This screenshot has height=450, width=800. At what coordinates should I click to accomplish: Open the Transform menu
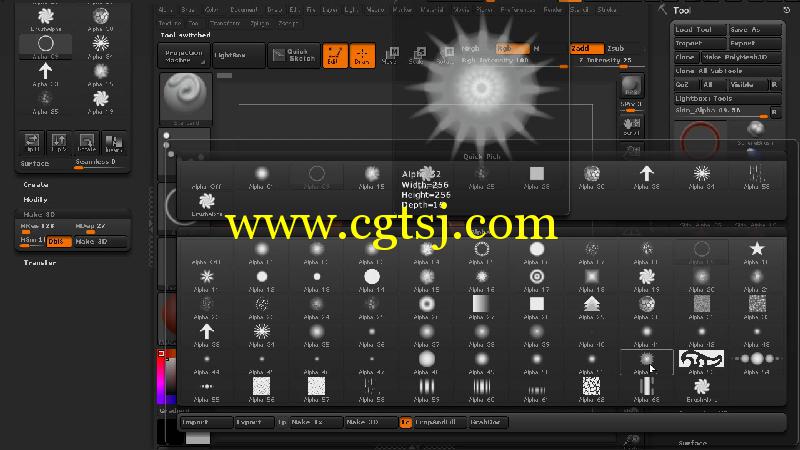coord(224,23)
